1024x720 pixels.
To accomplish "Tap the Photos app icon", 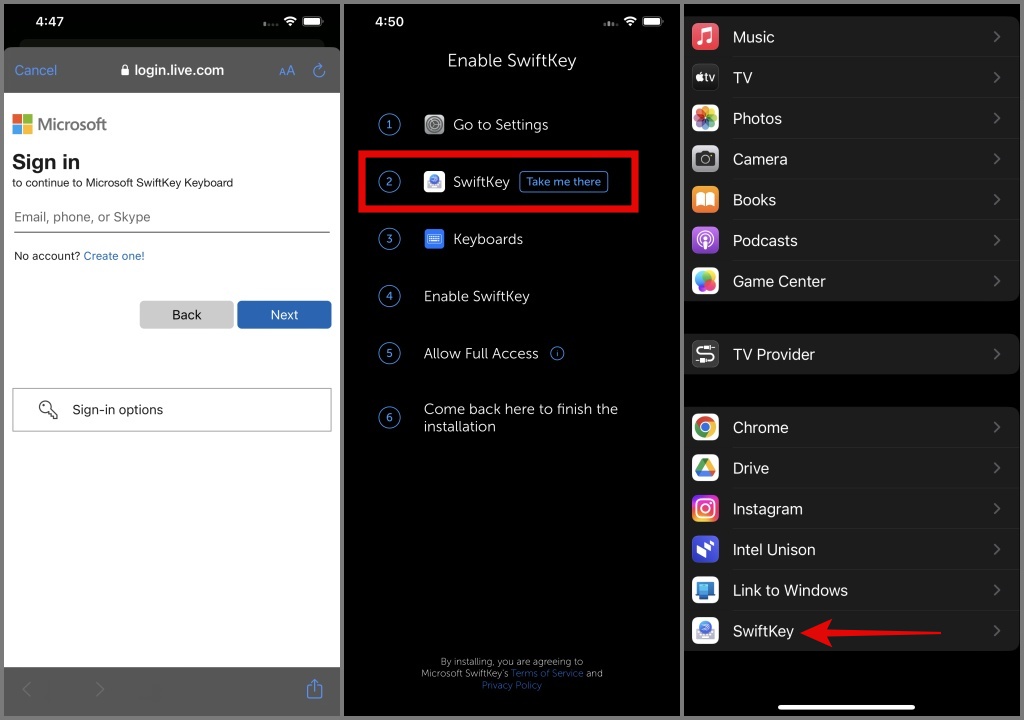I will click(x=705, y=118).
